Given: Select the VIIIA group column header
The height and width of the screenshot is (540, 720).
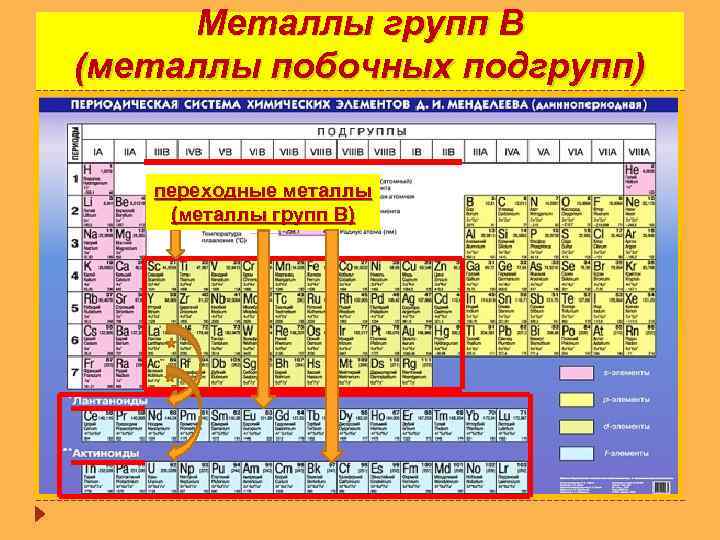Looking at the screenshot, I should (x=639, y=152).
